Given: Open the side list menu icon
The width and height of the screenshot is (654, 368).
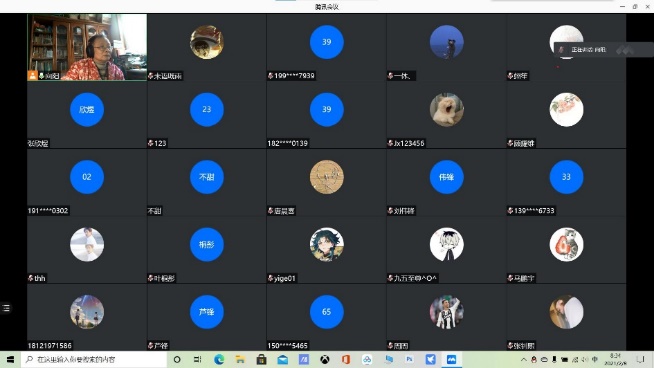Looking at the screenshot, I should (6, 308).
